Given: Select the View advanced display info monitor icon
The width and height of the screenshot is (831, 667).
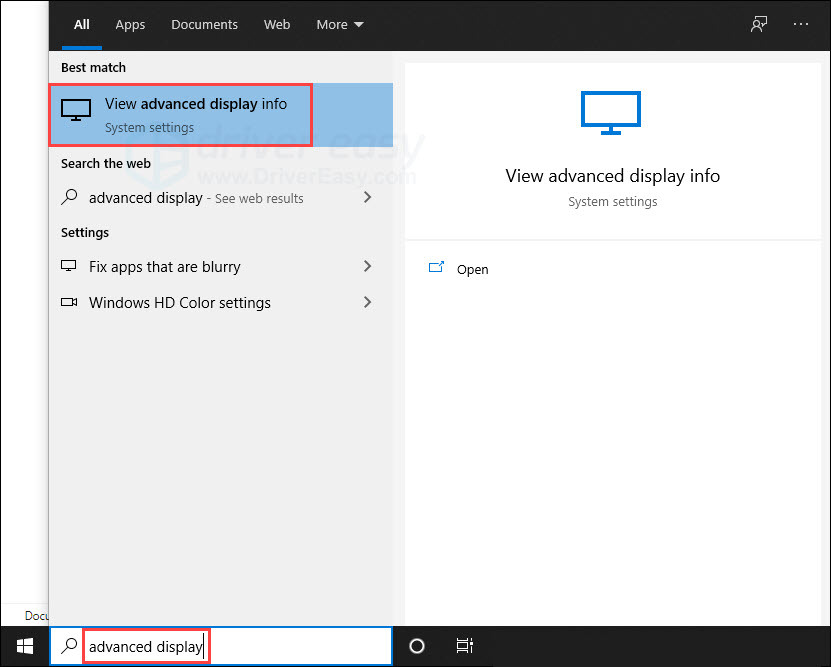Looking at the screenshot, I should [75, 110].
